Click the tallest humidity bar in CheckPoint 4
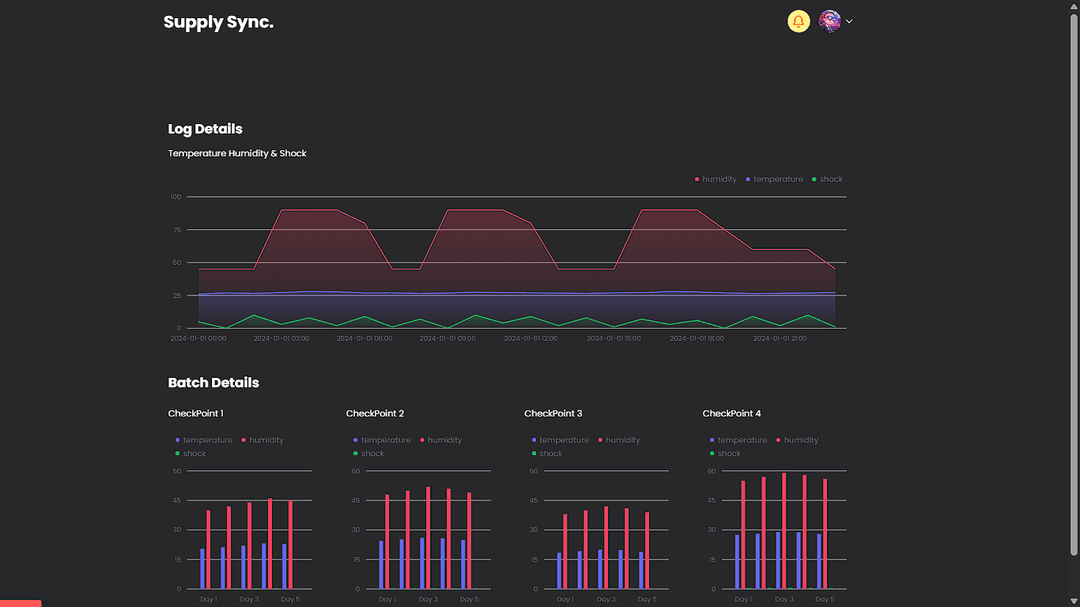The height and width of the screenshot is (607, 1080). 784,531
